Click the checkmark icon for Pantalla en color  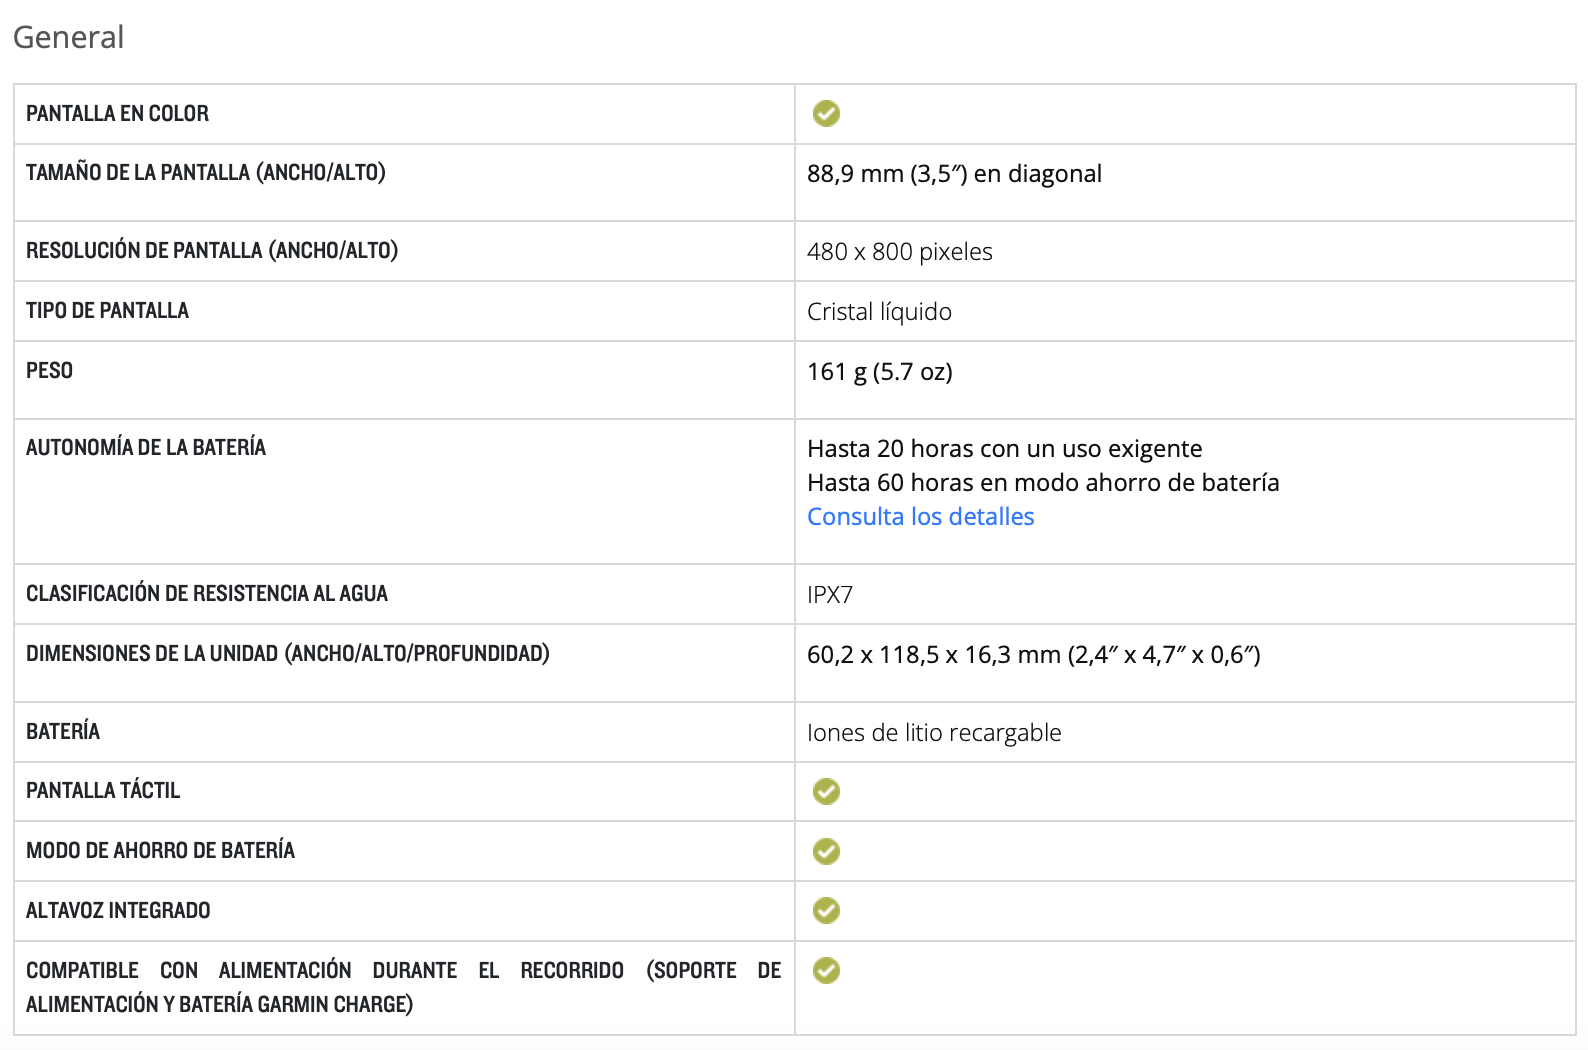click(826, 114)
